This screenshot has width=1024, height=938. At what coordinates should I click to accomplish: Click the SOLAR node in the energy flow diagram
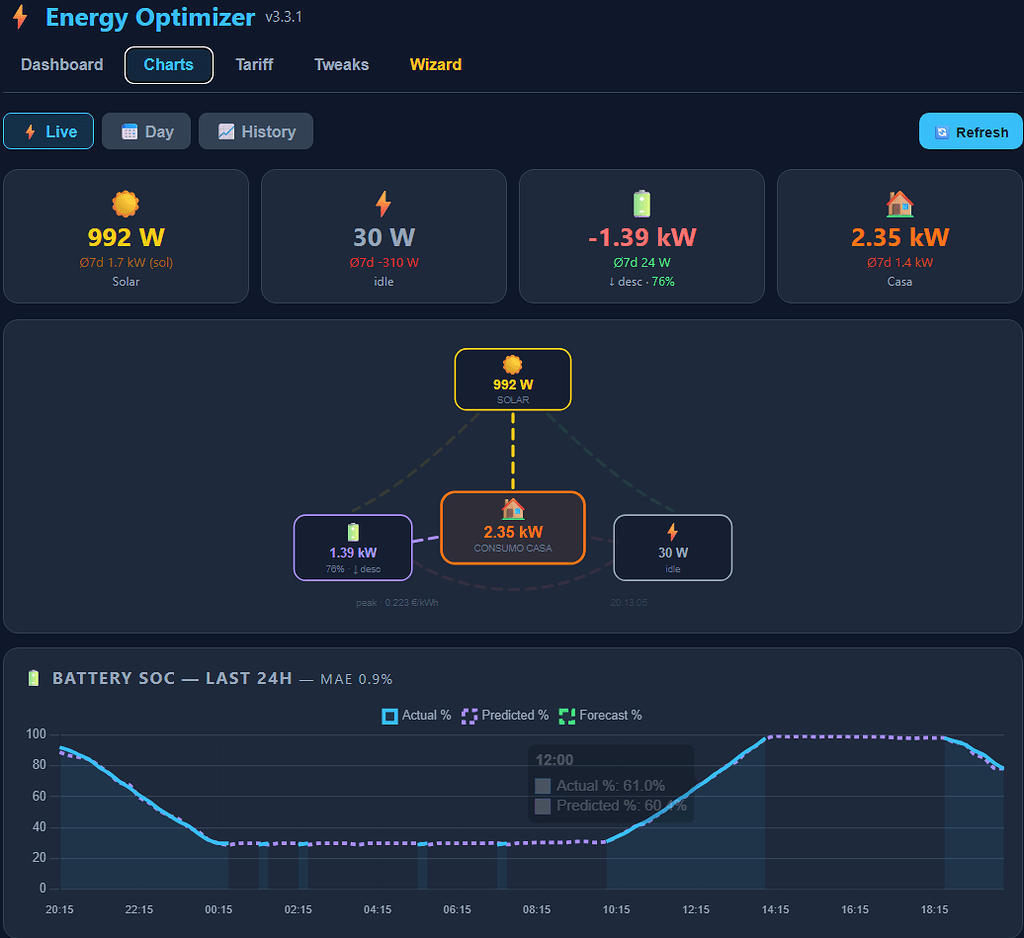pos(512,379)
